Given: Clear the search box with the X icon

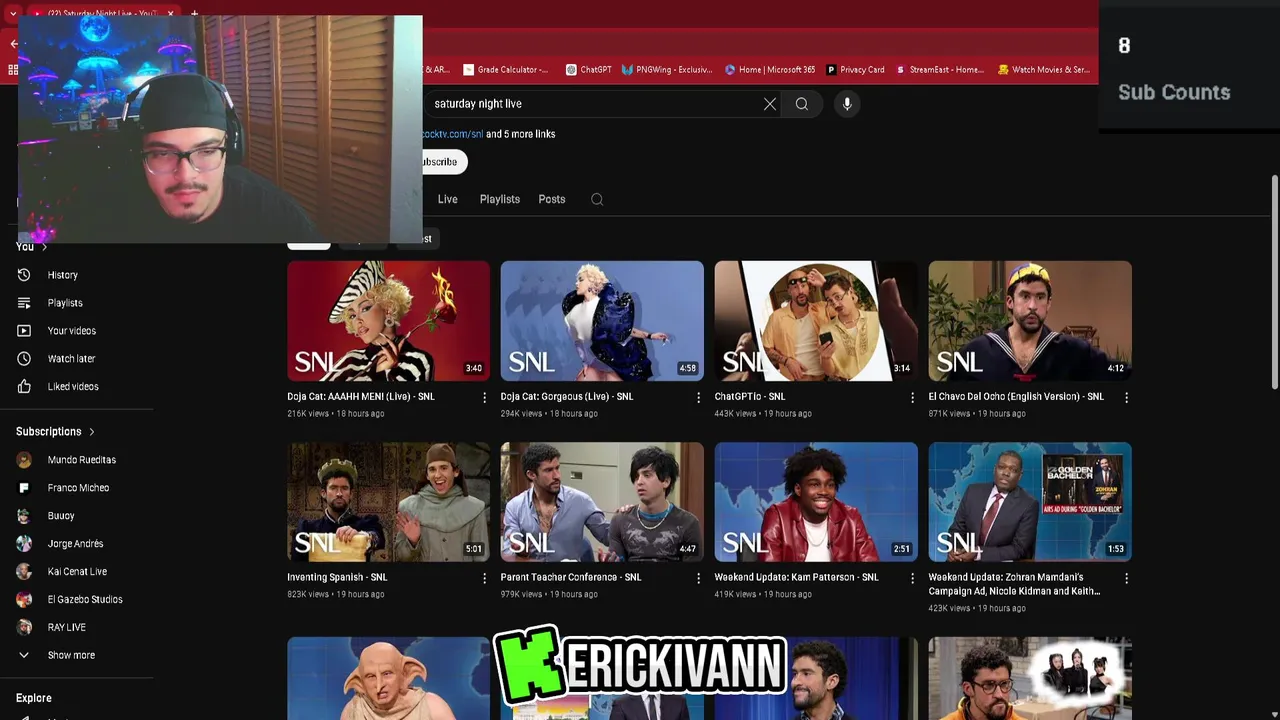Looking at the screenshot, I should click(x=770, y=104).
